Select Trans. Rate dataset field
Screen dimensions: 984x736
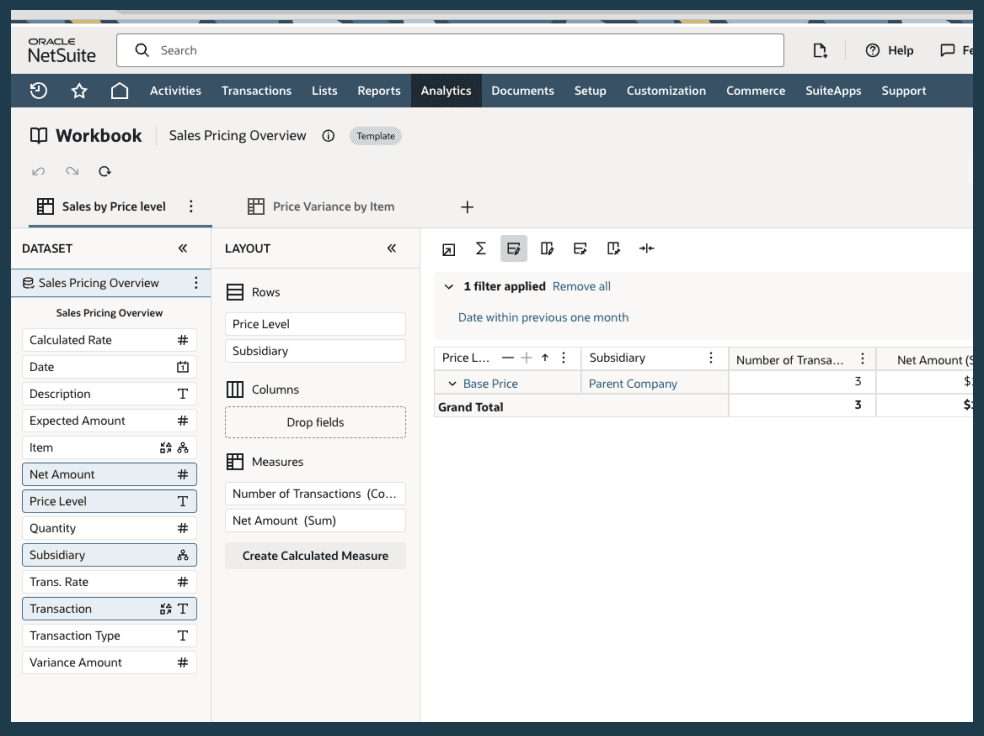(109, 582)
